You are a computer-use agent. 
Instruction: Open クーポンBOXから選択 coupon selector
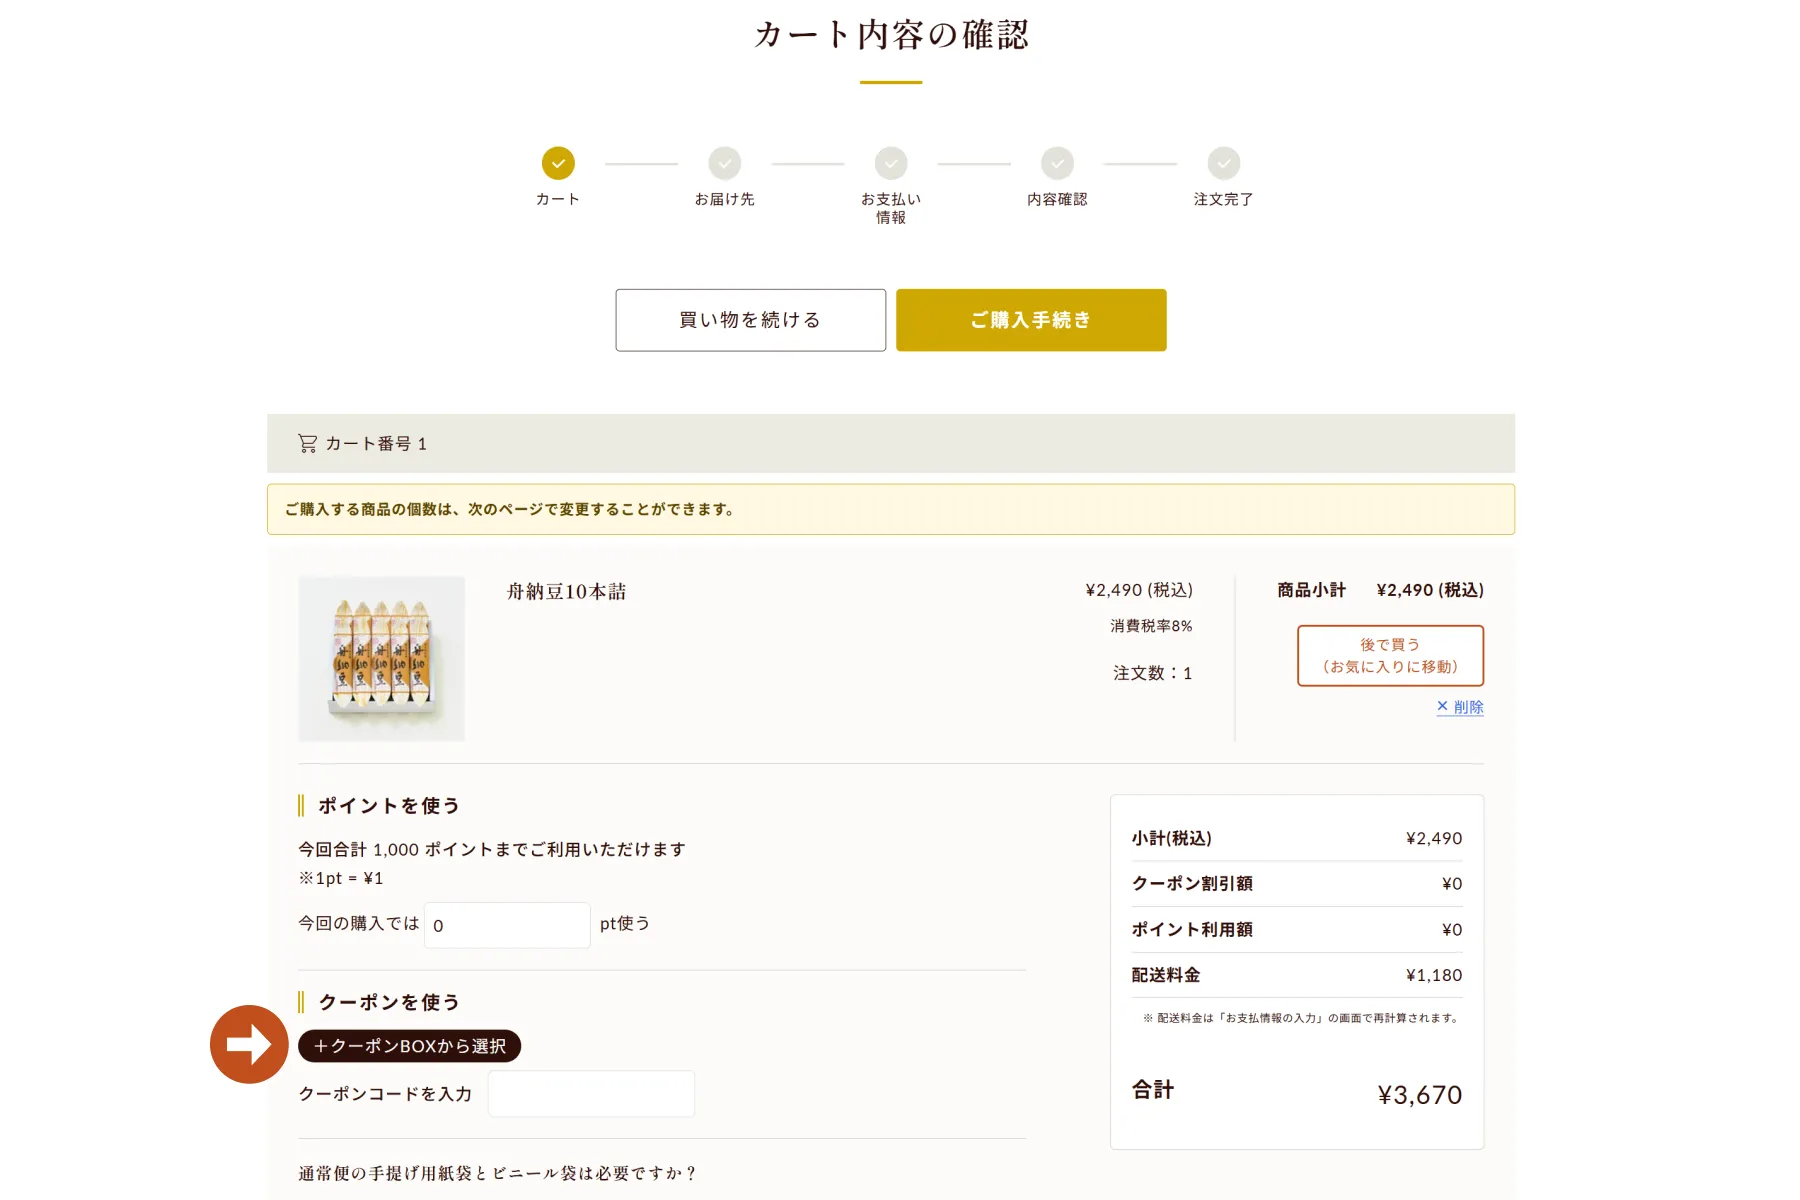pyautogui.click(x=410, y=1046)
